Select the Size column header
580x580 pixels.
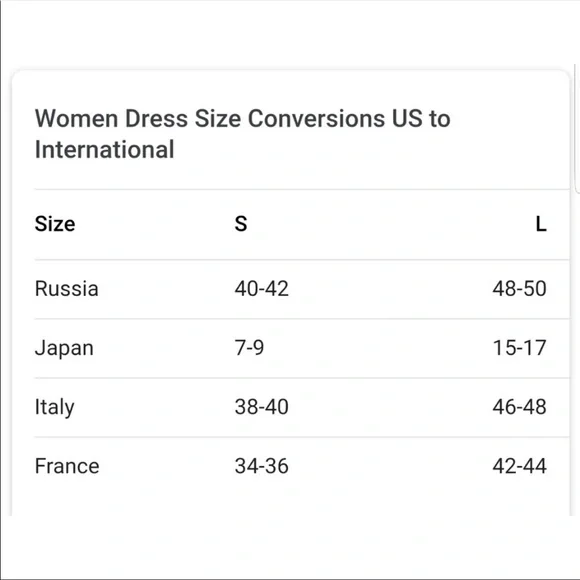tap(55, 224)
